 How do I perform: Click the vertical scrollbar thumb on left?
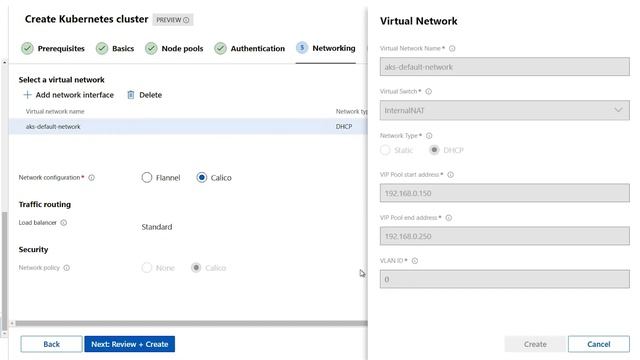point(4,271)
